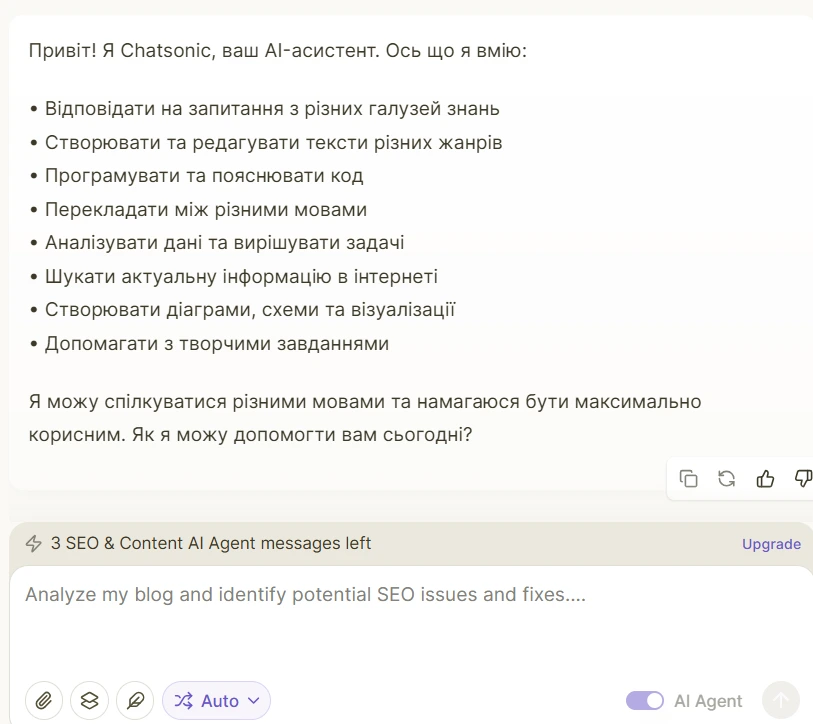The width and height of the screenshot is (813, 724).
Task: Attach a file with the paperclip icon
Action: click(x=44, y=701)
